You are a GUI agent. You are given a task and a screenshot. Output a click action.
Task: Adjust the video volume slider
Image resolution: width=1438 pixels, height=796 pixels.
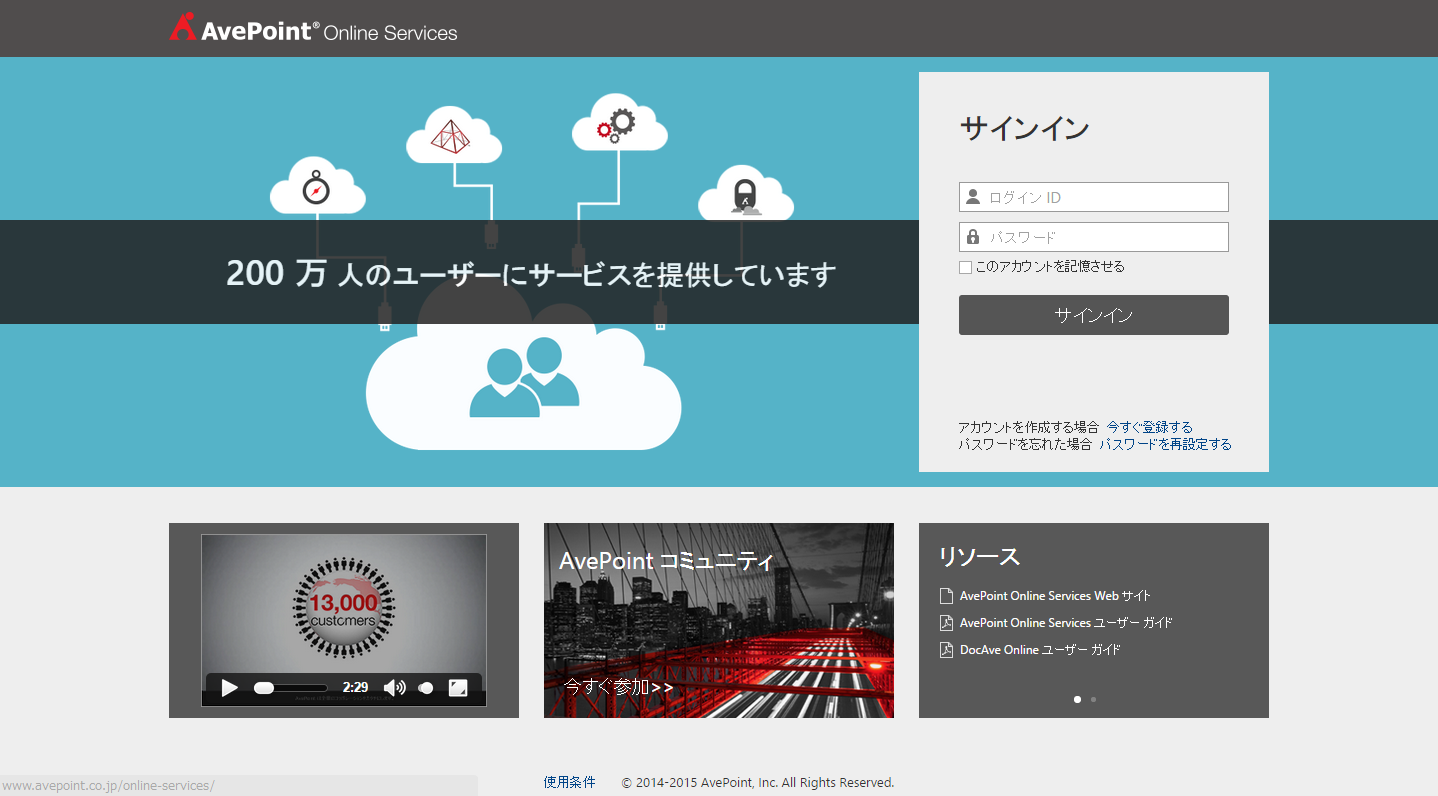[x=426, y=688]
